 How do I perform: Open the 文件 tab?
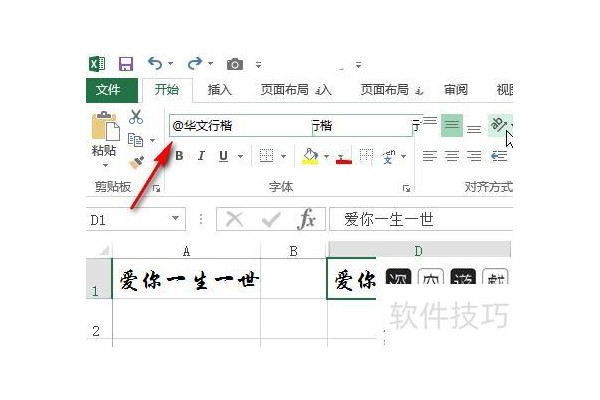(x=112, y=90)
